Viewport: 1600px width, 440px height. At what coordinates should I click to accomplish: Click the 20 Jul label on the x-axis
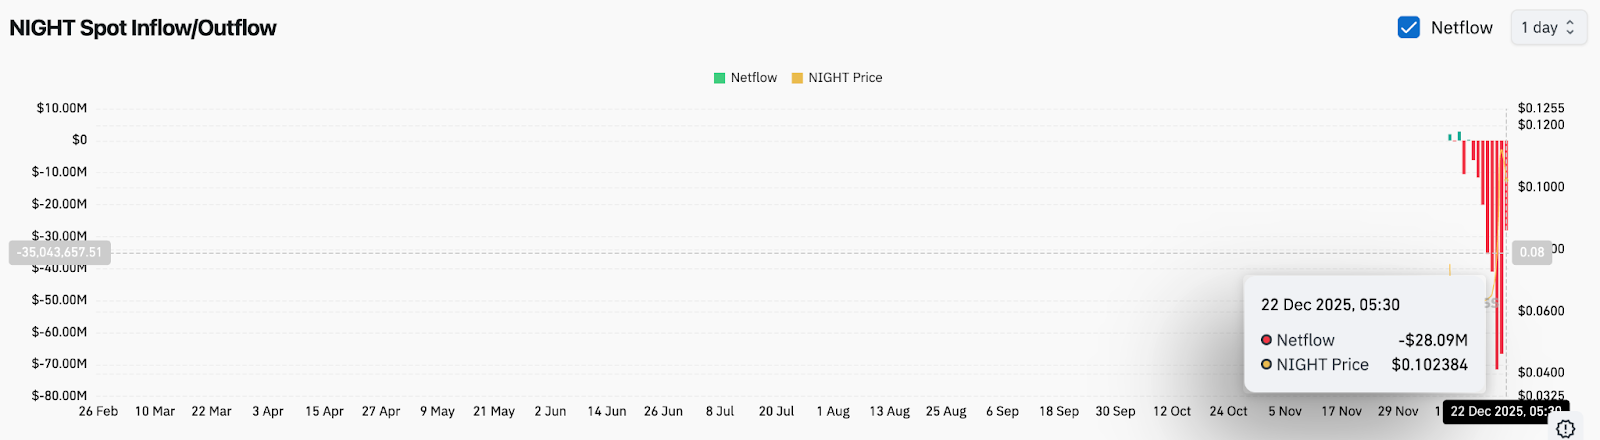click(x=776, y=411)
